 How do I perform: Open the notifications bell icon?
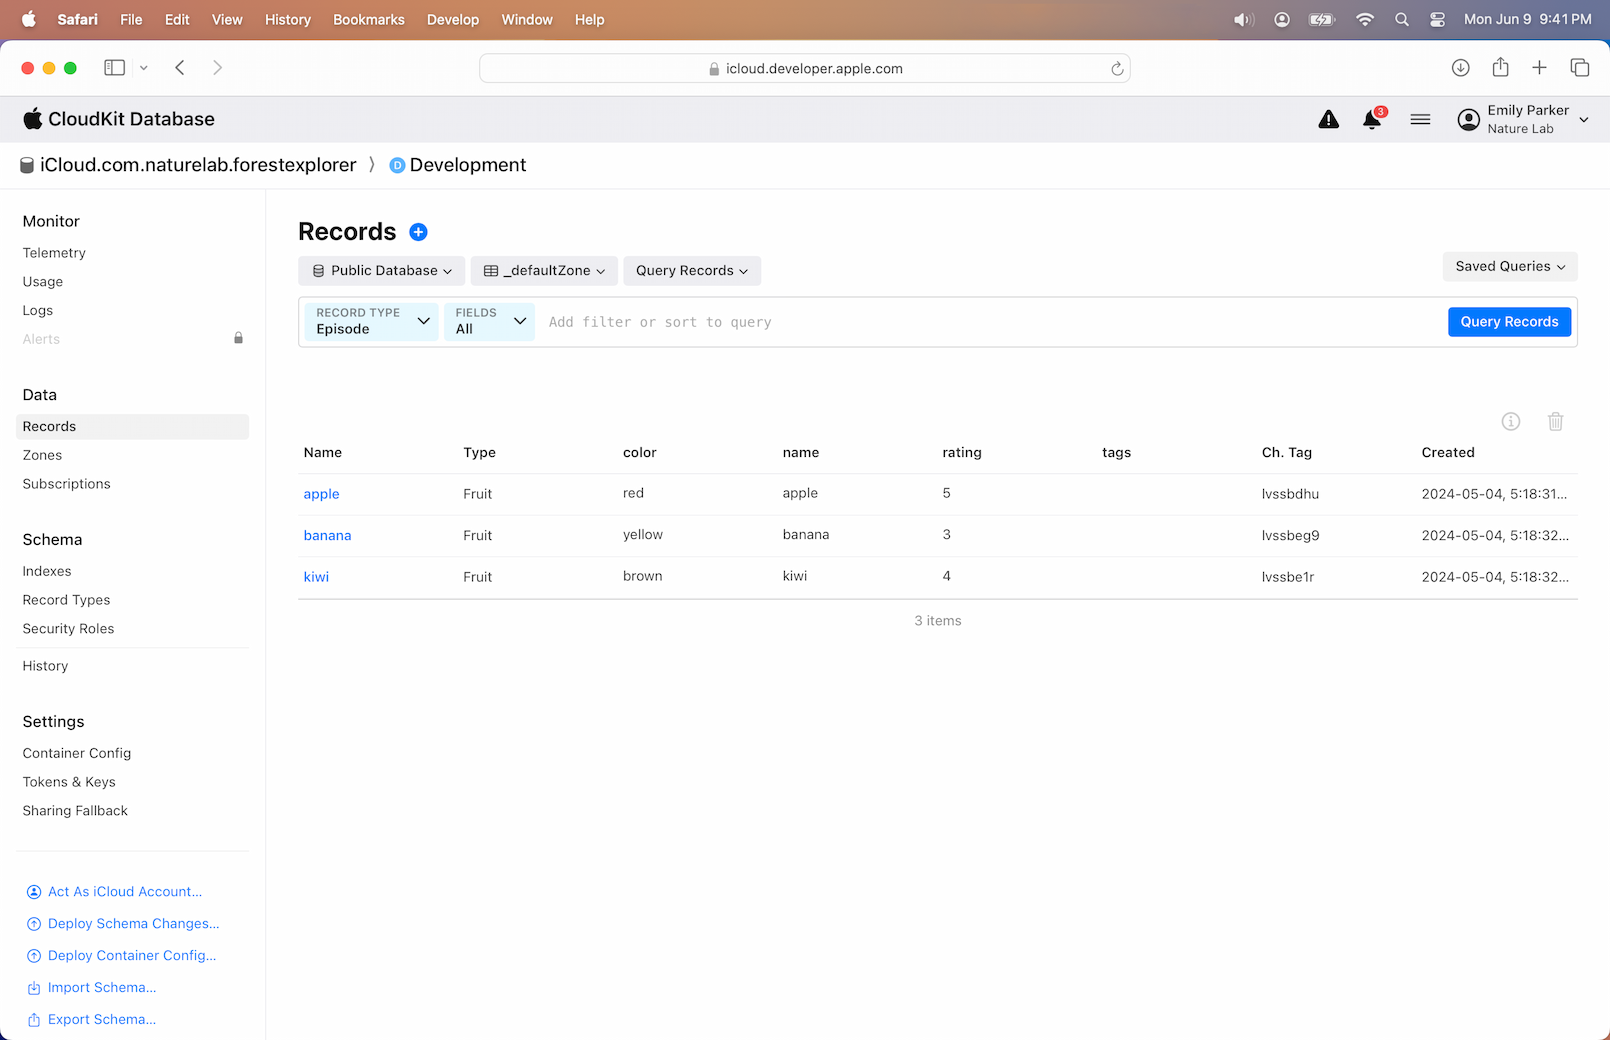pos(1372,120)
